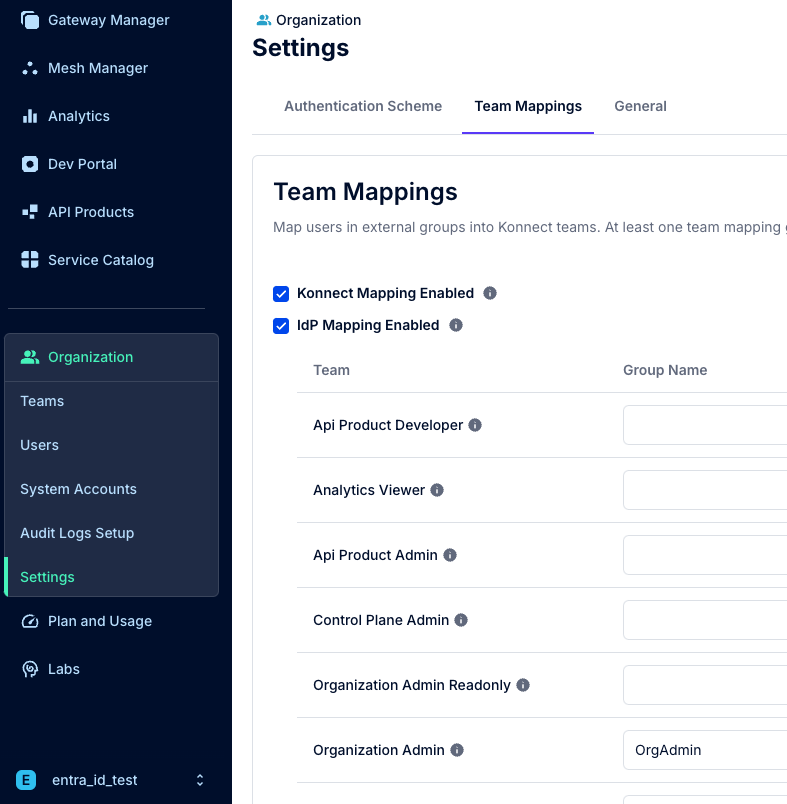Open API Products page
Viewport: 787px width, 804px height.
tap(91, 212)
